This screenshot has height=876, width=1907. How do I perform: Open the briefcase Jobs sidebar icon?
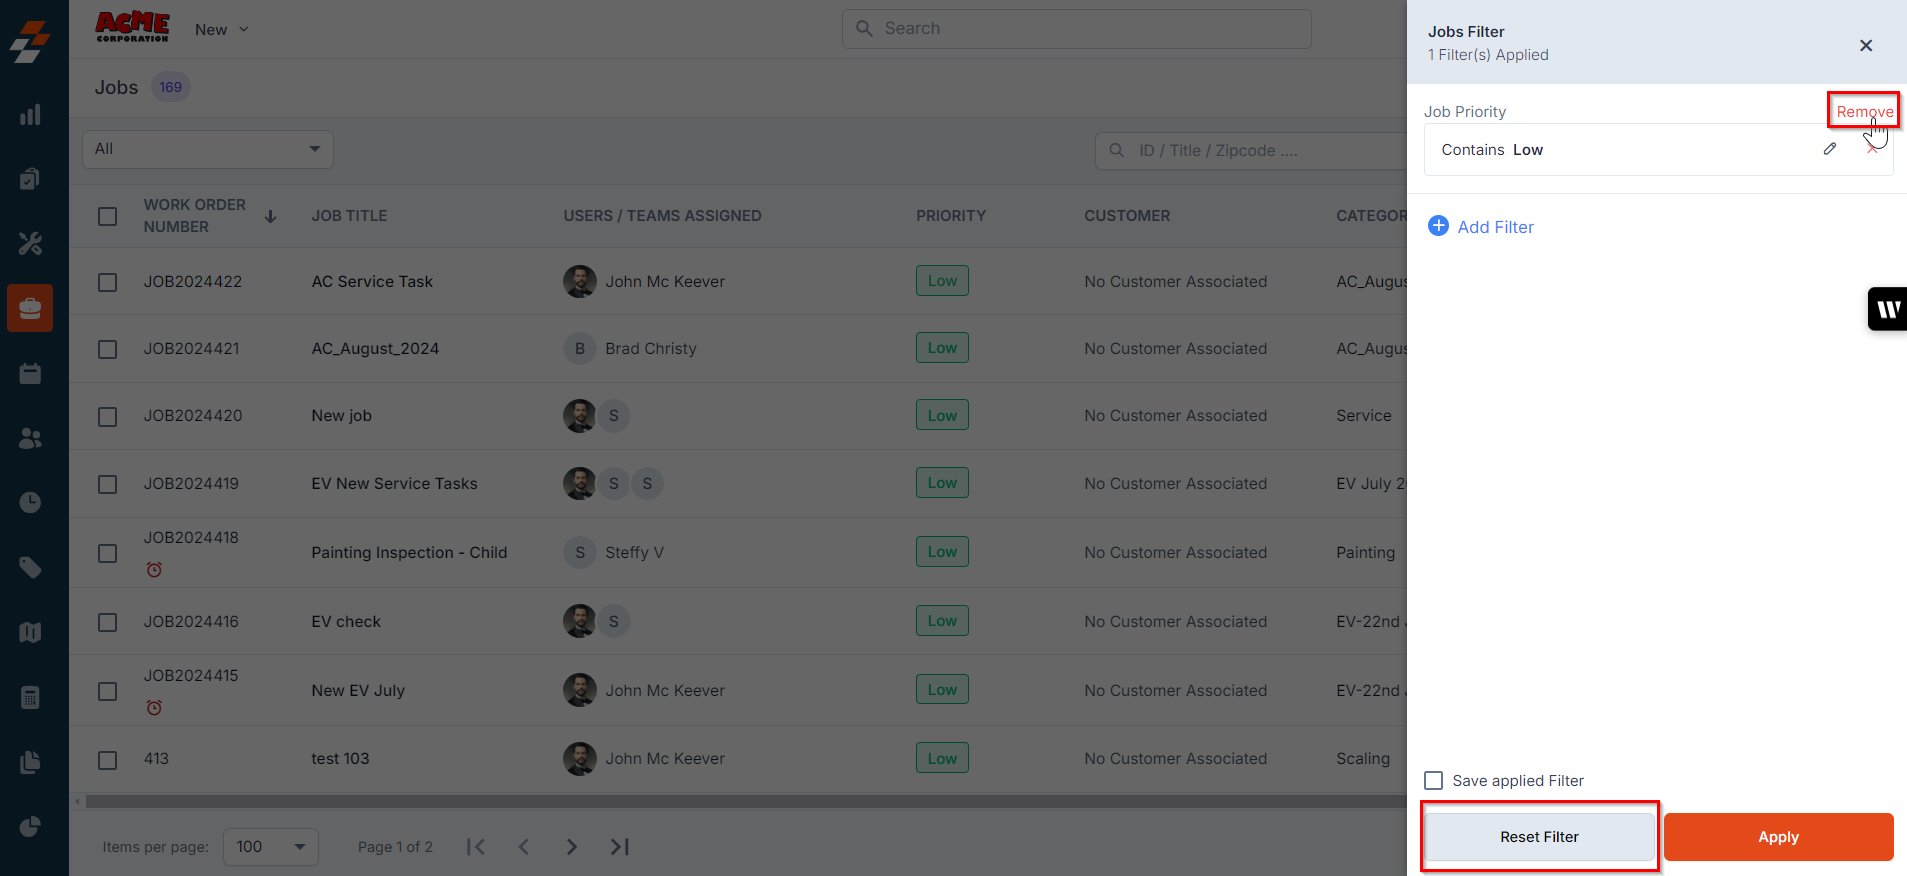[x=30, y=308]
